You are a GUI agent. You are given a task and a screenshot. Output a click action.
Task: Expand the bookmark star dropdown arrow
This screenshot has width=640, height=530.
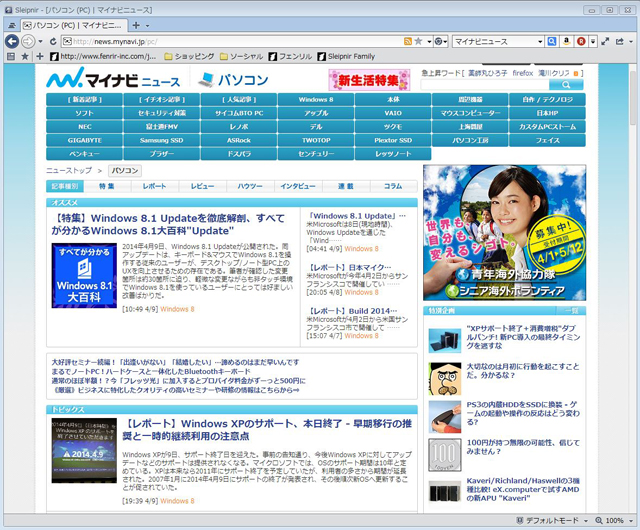(429, 42)
